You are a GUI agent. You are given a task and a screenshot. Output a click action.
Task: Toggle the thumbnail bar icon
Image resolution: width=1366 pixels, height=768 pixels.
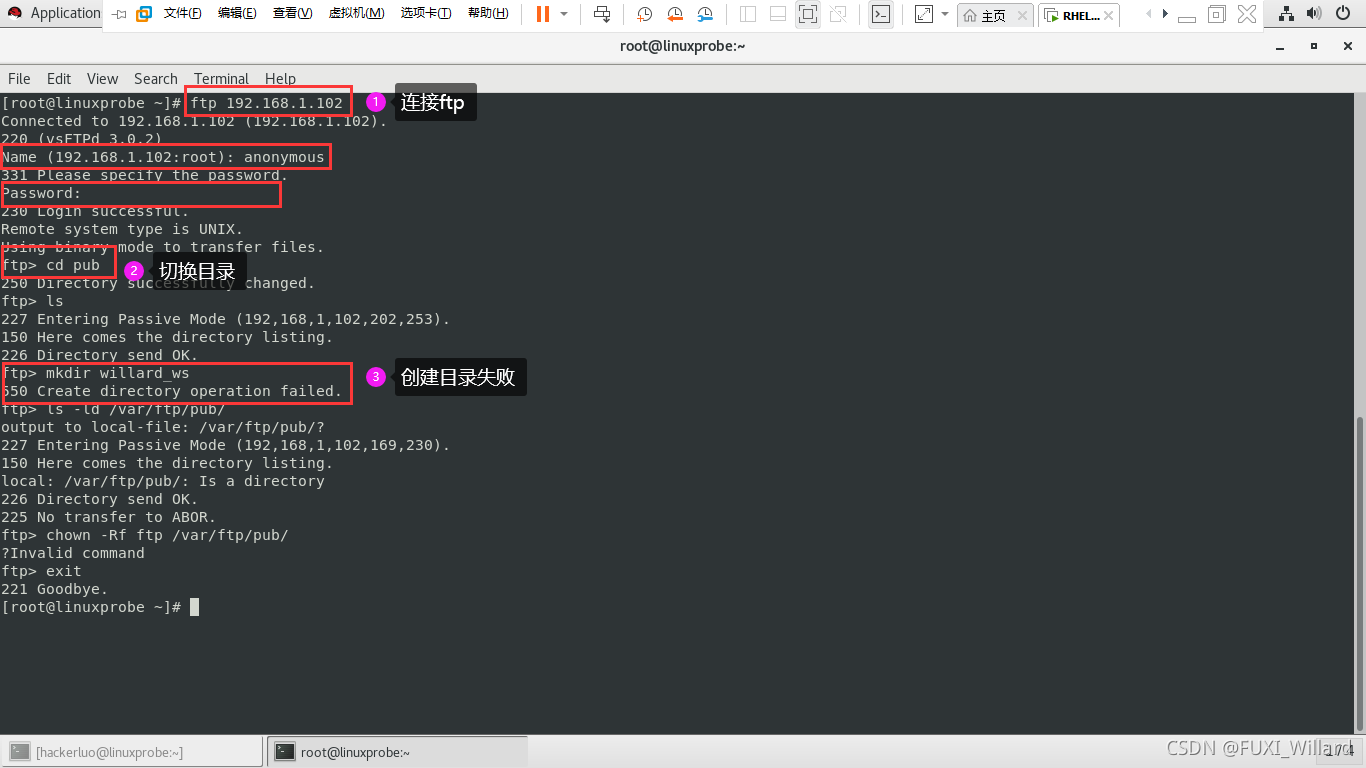777,14
